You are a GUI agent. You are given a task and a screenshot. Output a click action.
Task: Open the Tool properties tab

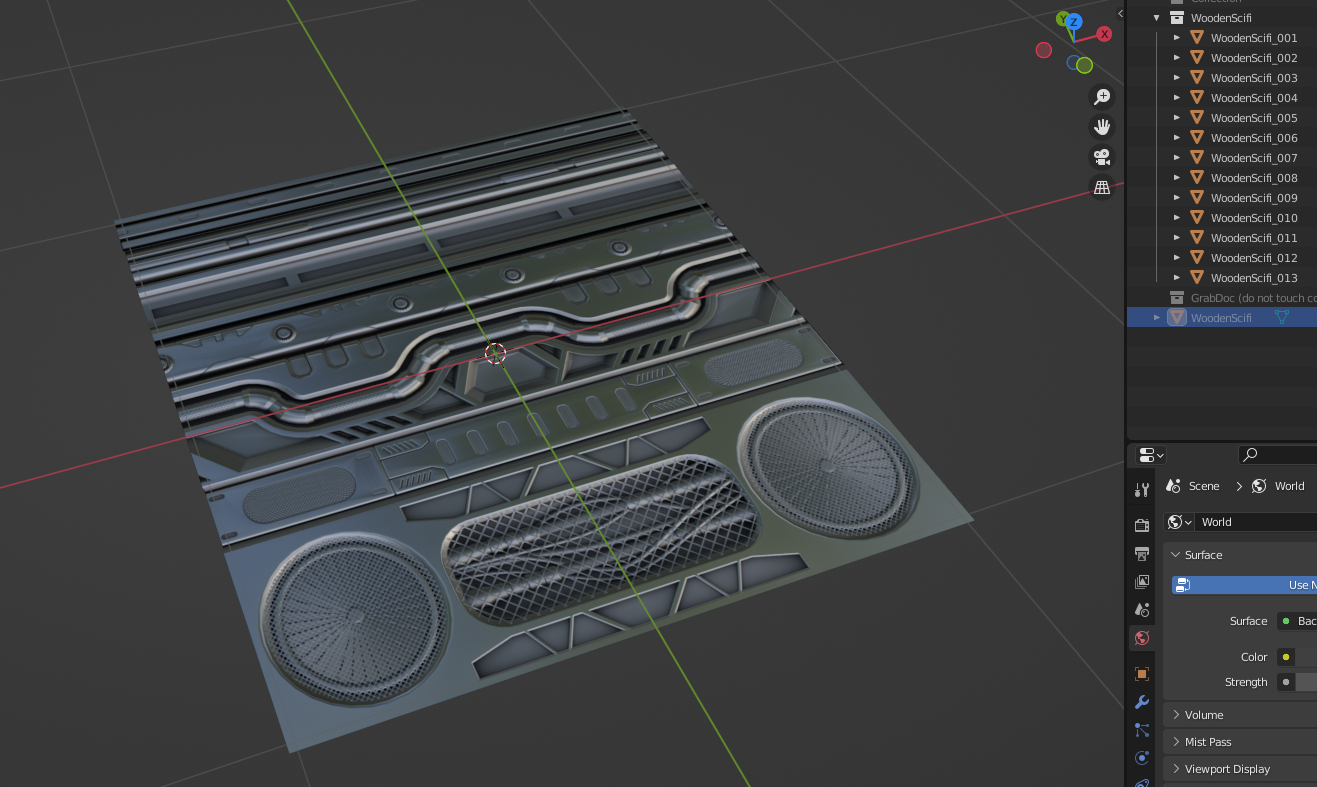pos(1142,490)
